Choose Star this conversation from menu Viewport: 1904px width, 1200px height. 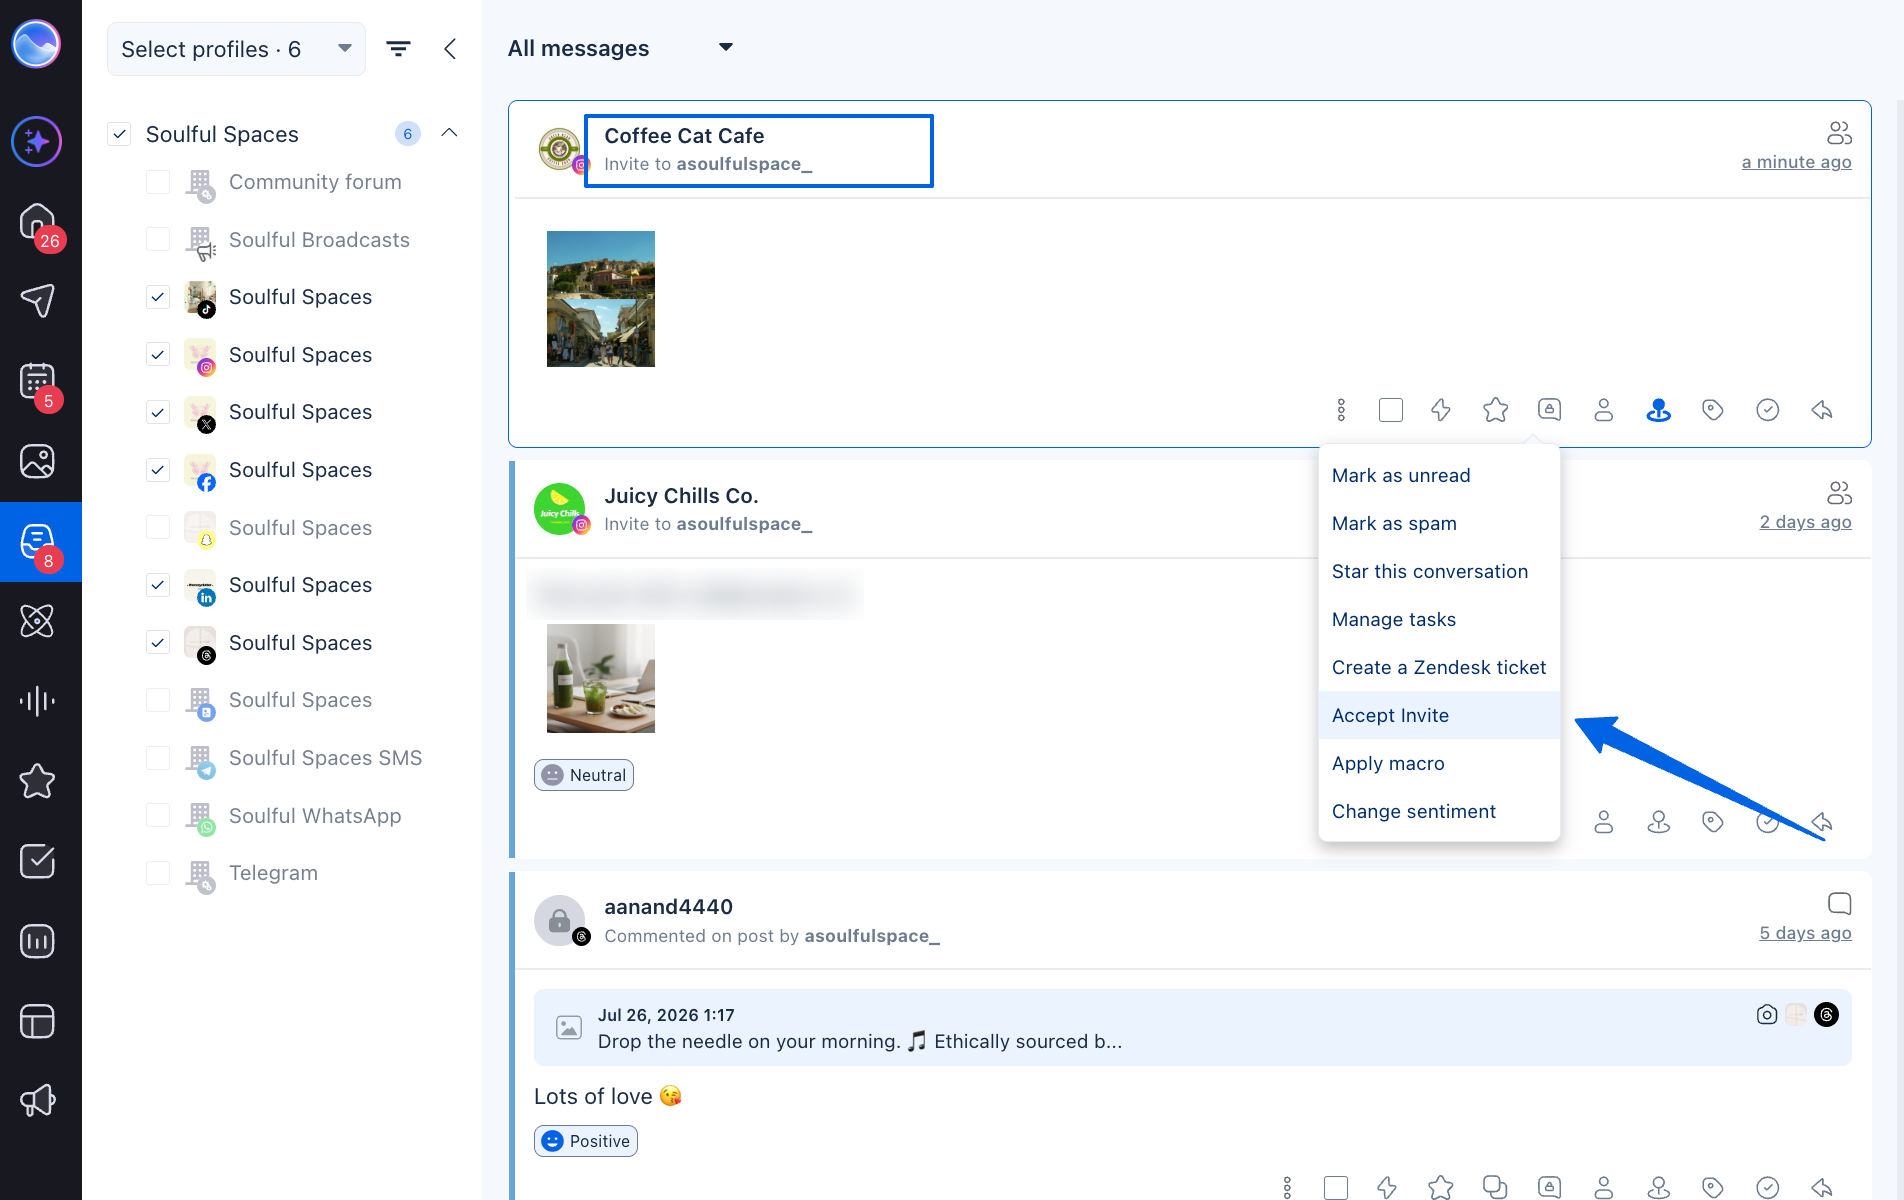click(1439, 571)
